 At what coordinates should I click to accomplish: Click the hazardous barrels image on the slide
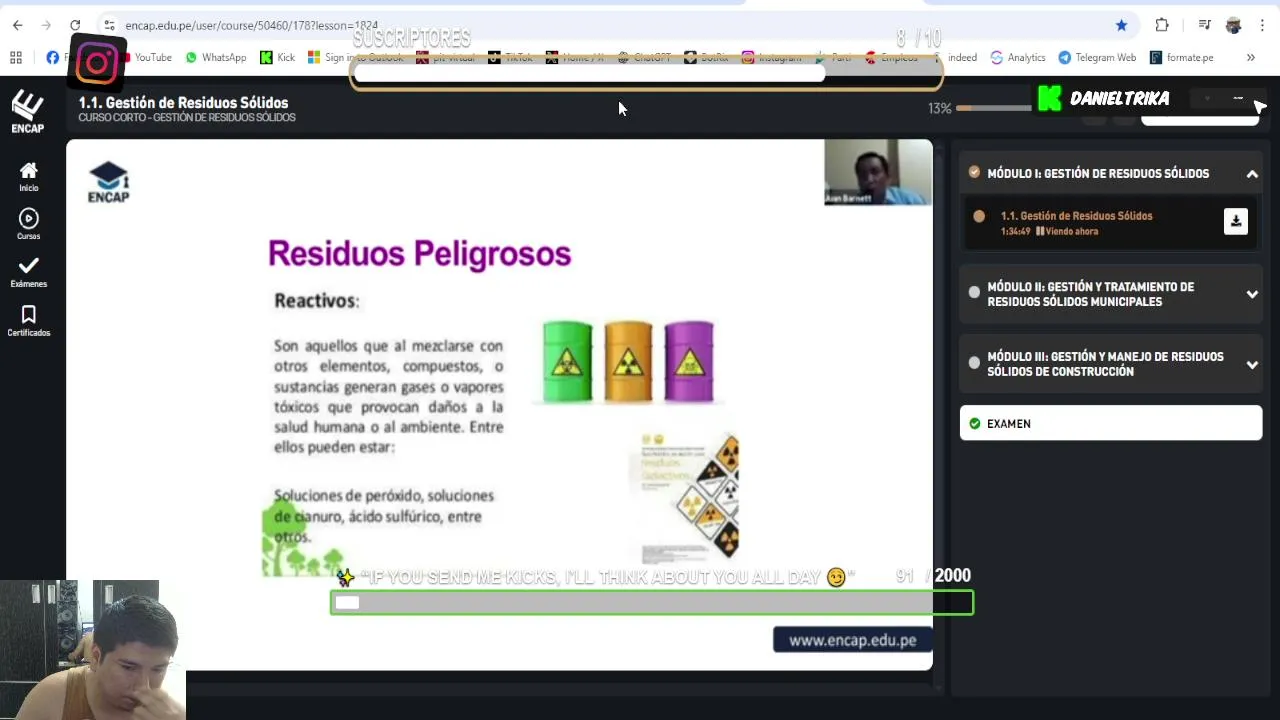coord(628,362)
